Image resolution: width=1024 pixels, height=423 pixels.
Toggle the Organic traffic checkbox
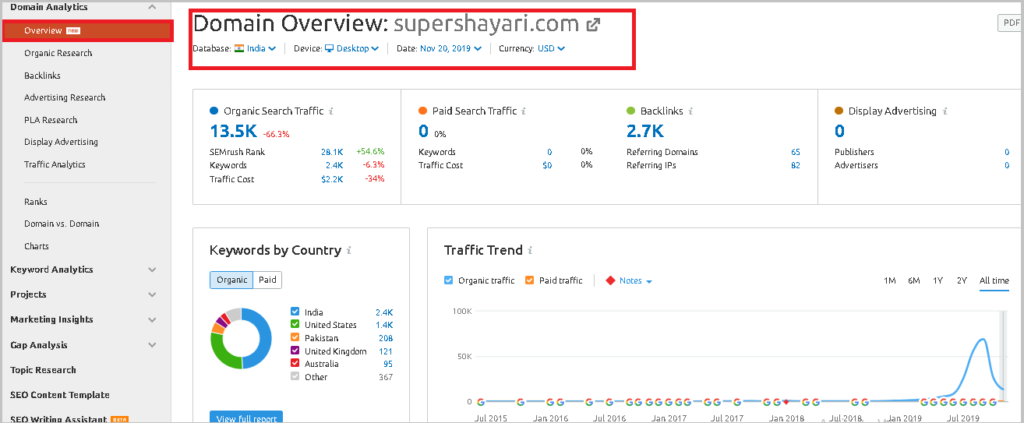coord(448,281)
